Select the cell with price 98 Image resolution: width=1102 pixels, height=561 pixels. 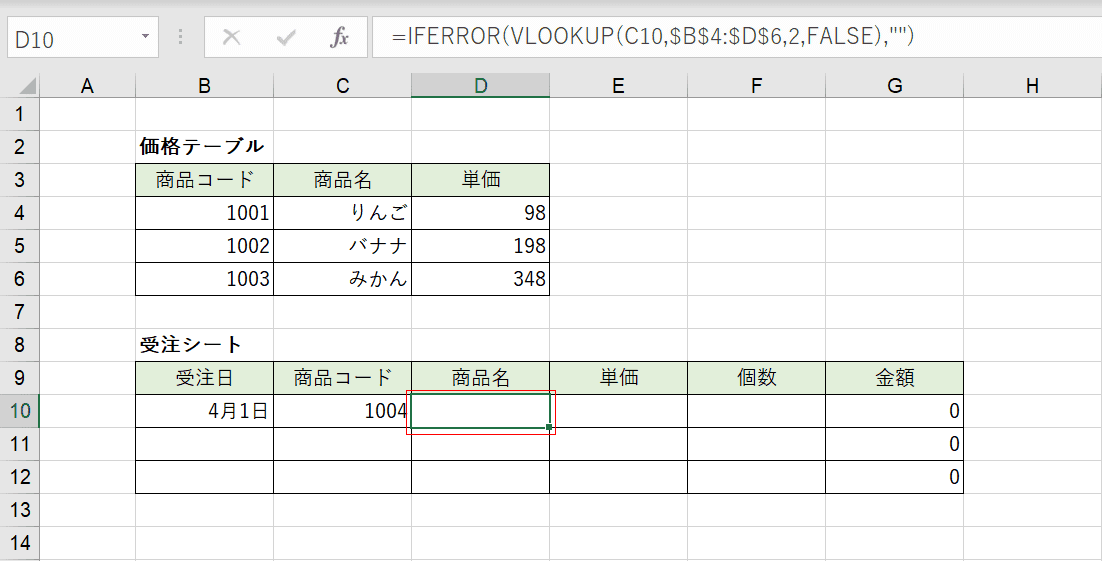[480, 212]
